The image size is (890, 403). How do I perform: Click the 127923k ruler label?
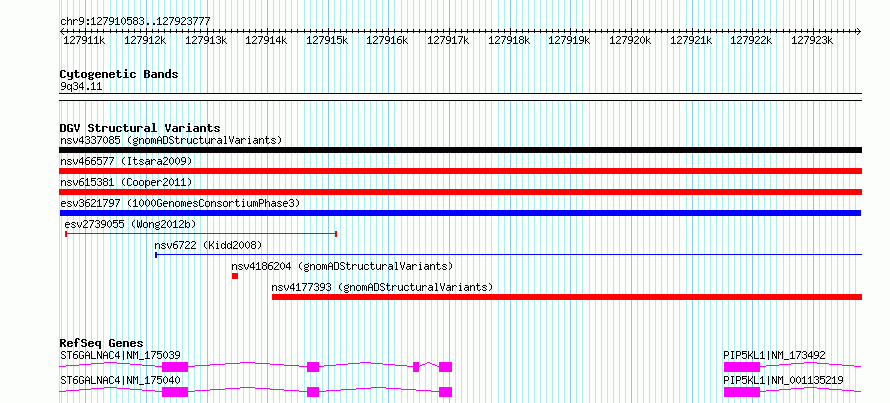click(812, 40)
